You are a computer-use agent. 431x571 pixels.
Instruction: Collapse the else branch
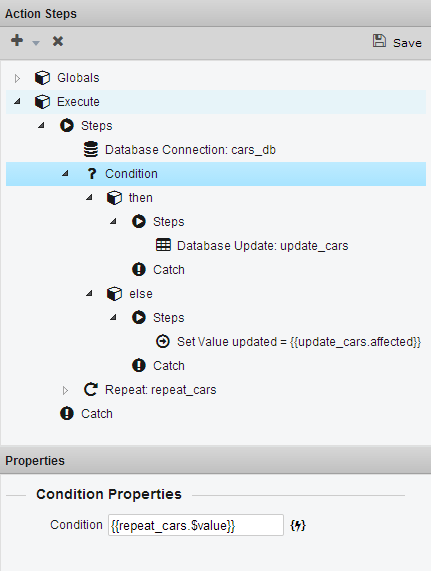(x=89, y=293)
